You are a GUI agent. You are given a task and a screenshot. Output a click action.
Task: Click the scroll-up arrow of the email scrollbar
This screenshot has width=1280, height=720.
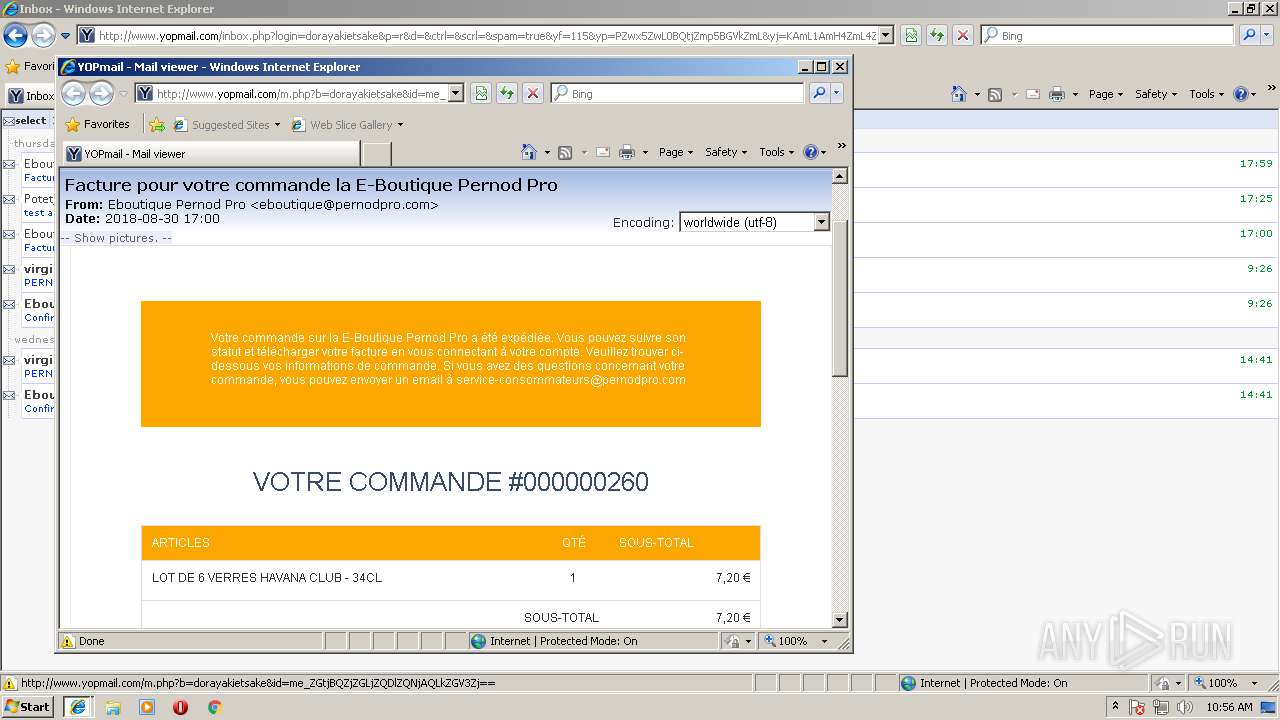point(840,176)
